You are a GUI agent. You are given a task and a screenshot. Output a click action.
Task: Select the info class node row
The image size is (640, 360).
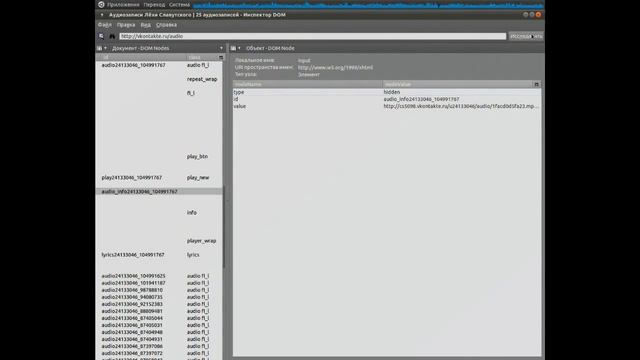click(159, 213)
